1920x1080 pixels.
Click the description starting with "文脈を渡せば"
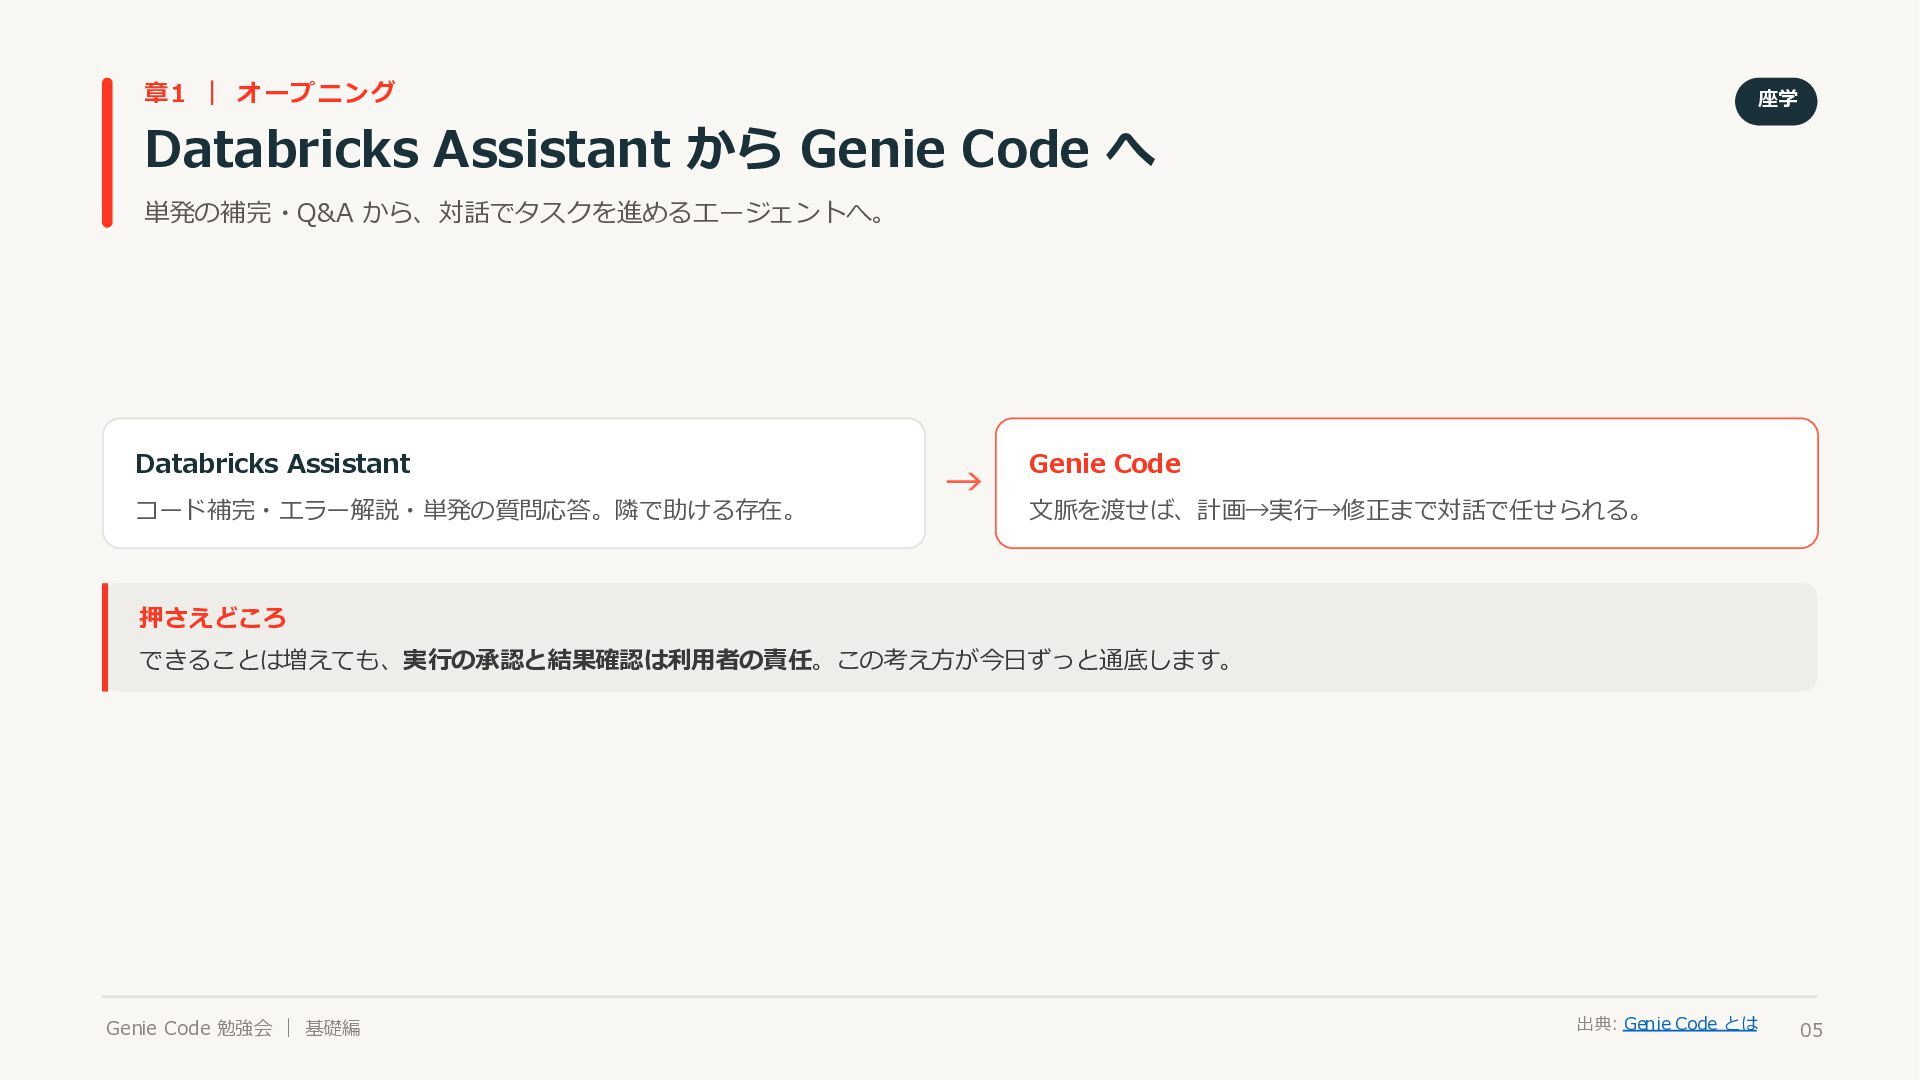pos(1336,510)
